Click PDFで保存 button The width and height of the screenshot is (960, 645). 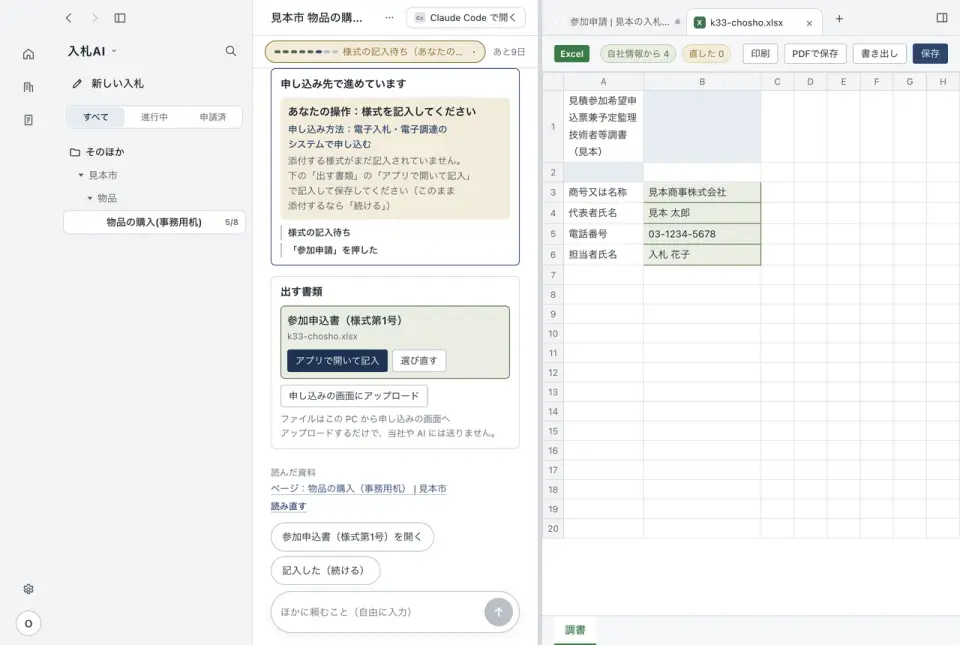tap(815, 54)
